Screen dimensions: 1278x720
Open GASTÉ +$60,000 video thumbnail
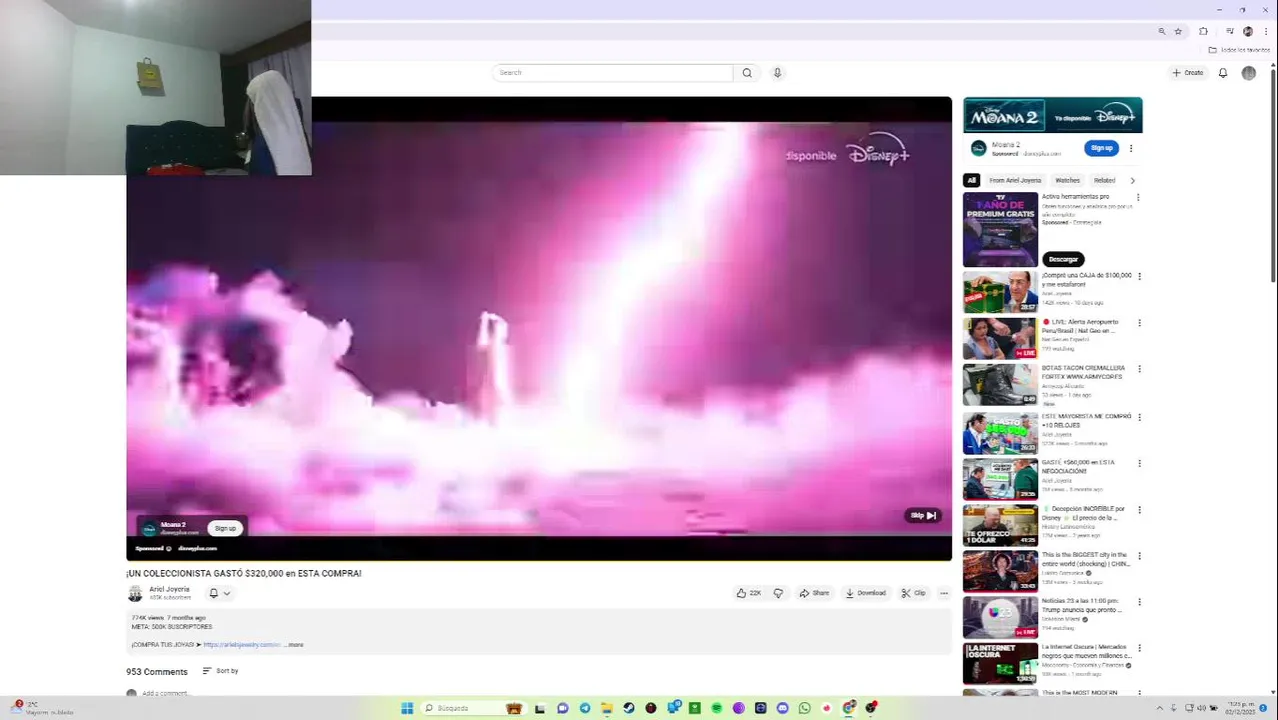[x=1000, y=479]
